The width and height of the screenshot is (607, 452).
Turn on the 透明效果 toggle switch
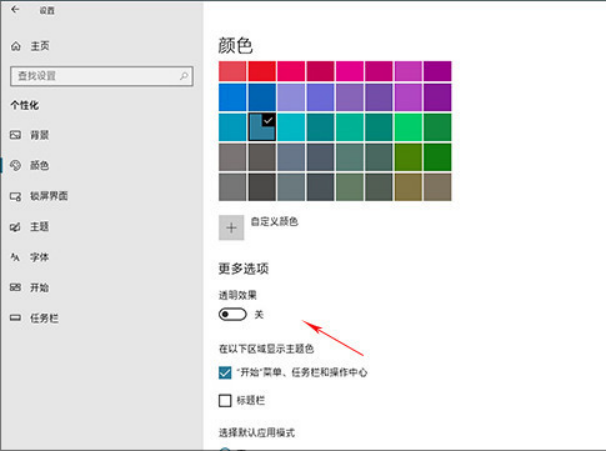pyautogui.click(x=232, y=314)
